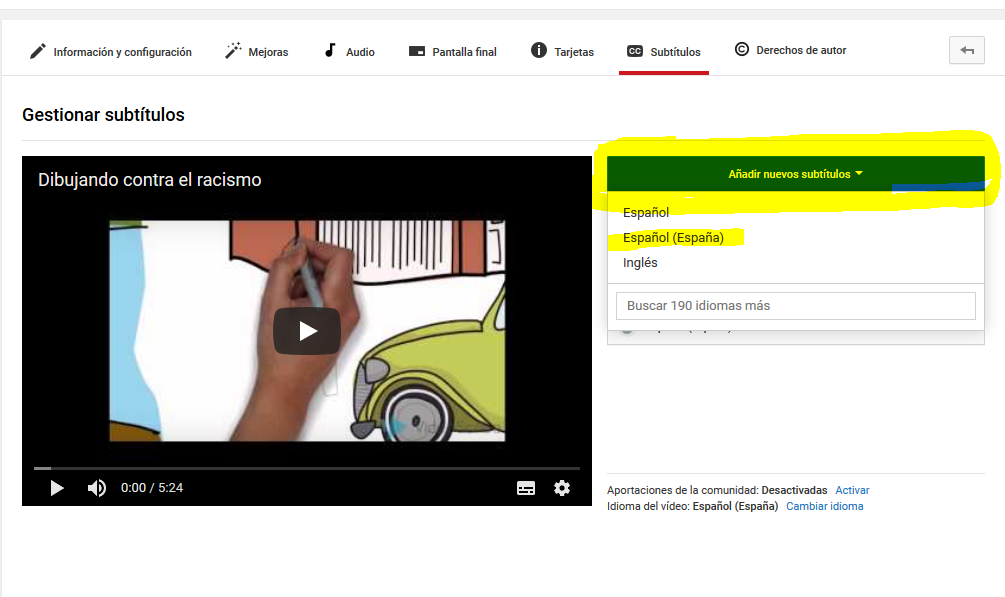
Task: Mute the video with speaker icon
Action: coord(96,488)
